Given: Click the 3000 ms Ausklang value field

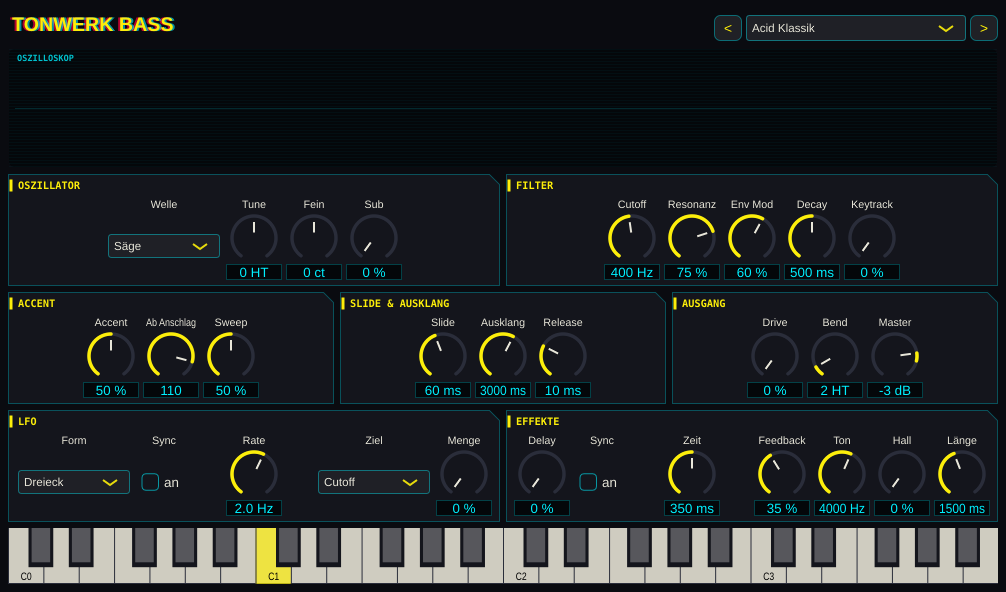Looking at the screenshot, I should (503, 391).
